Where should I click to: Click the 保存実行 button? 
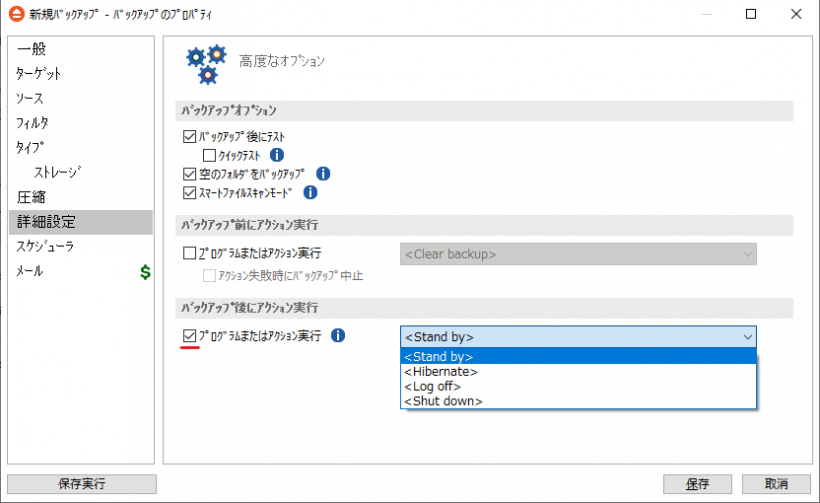click(x=82, y=484)
